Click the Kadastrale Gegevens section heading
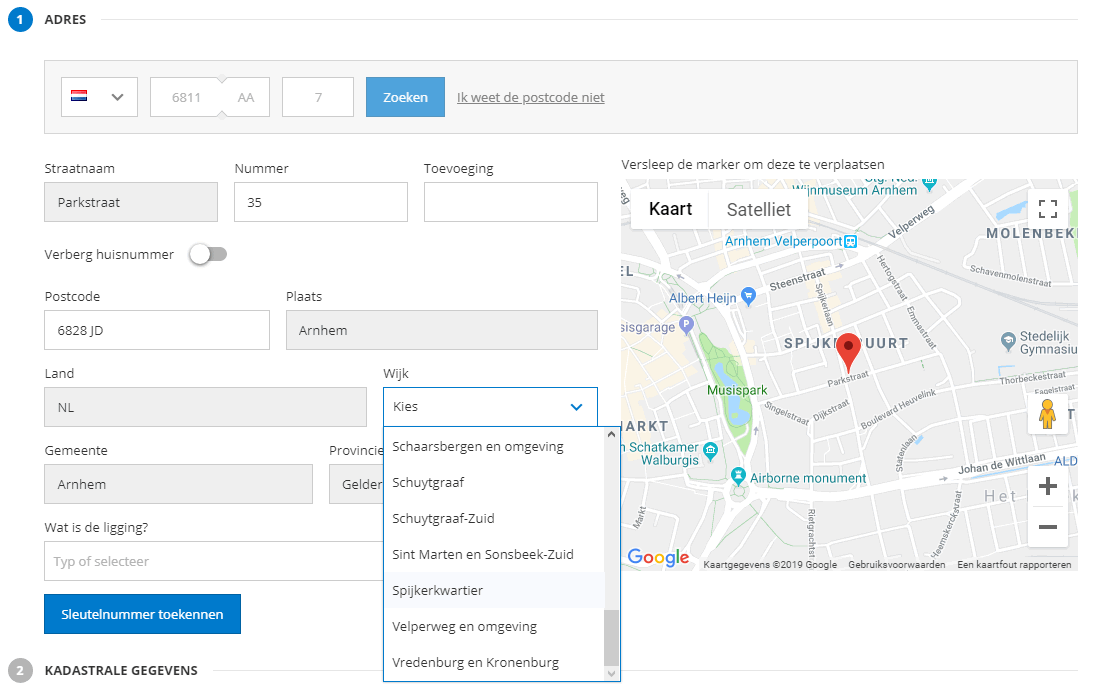 coord(121,671)
